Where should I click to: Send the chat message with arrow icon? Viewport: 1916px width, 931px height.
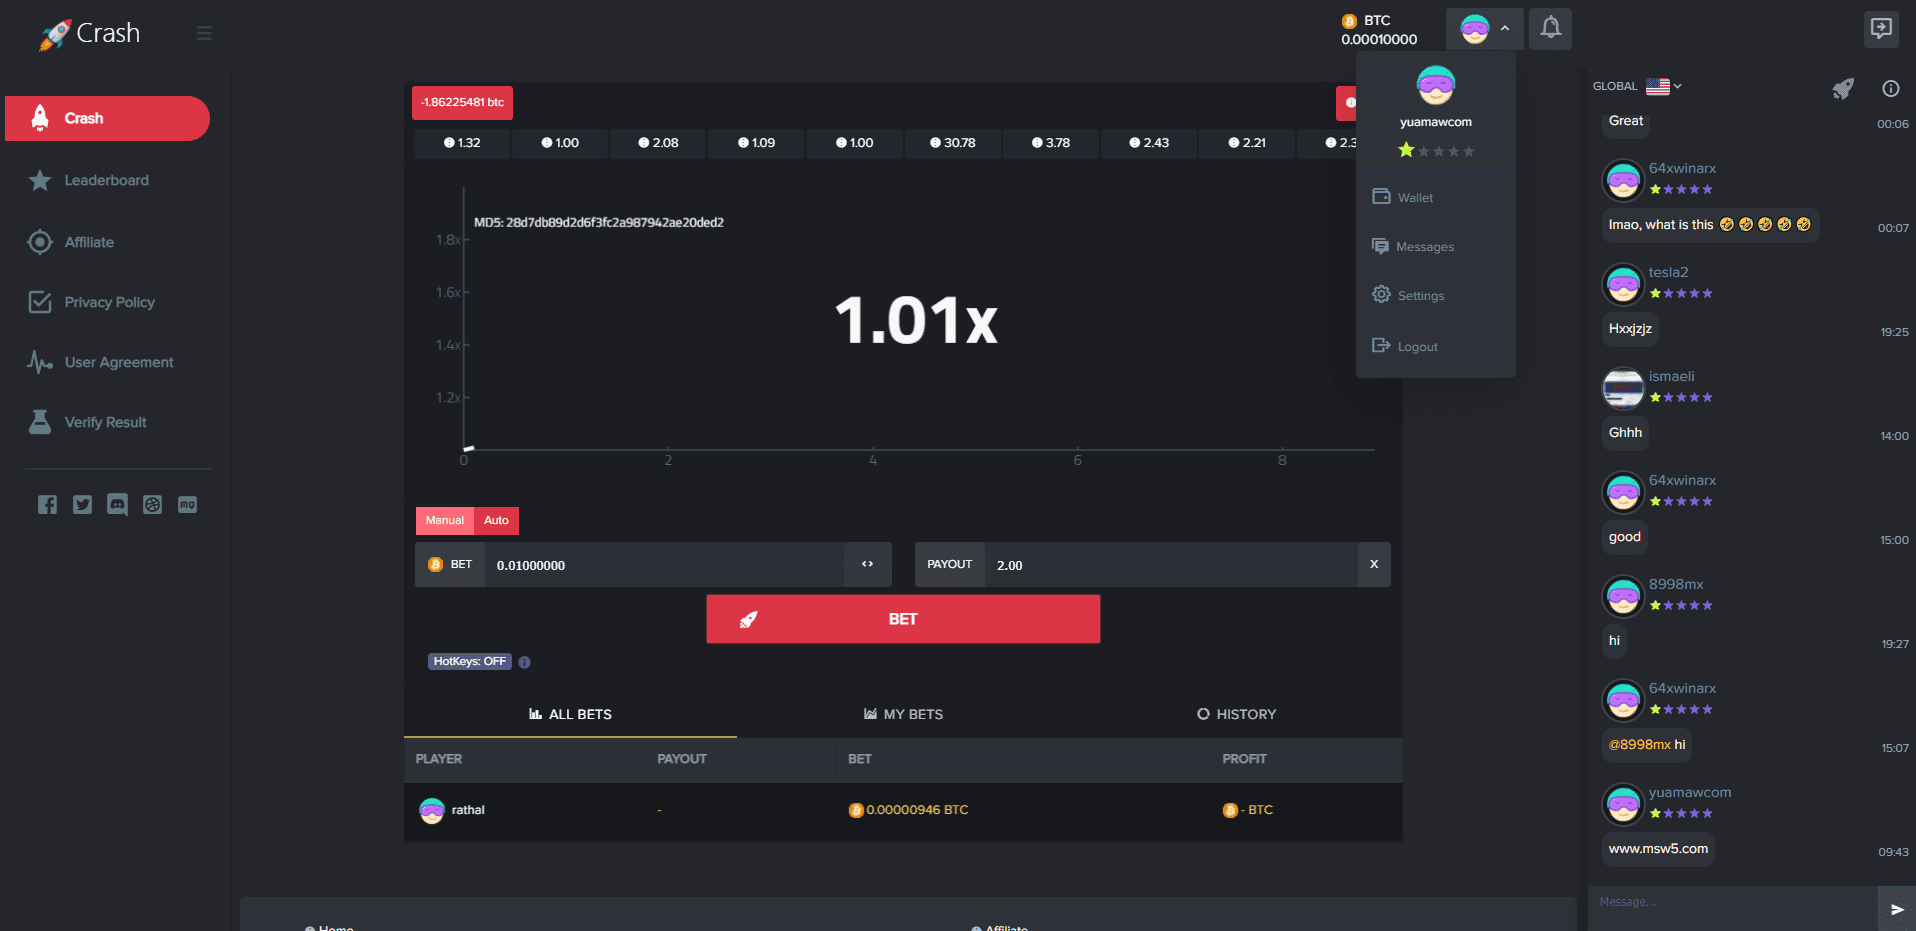(1896, 909)
